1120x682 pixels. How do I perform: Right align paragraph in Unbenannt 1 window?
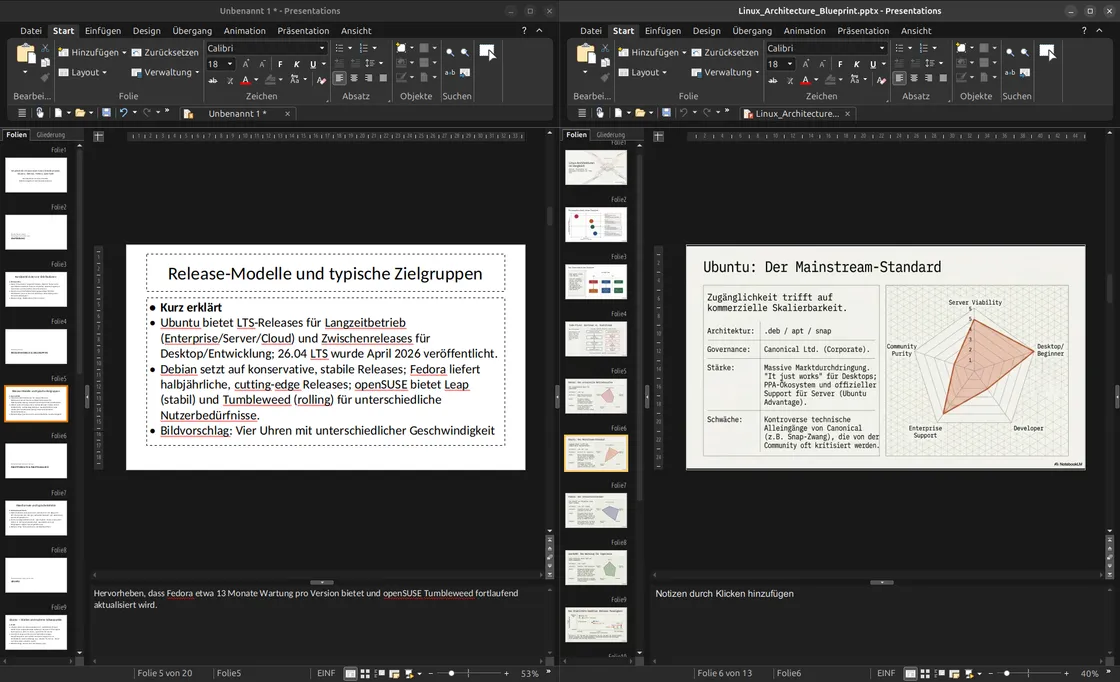[x=369, y=79]
